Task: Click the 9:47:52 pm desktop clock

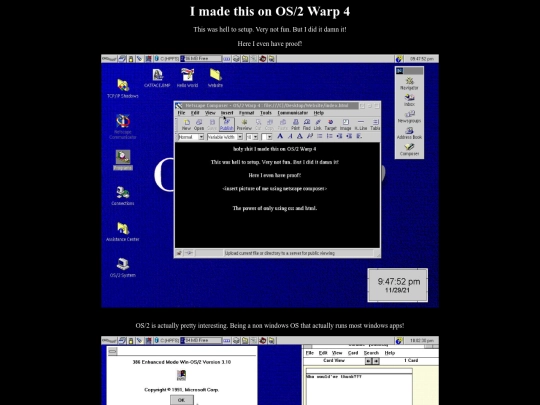Action: click(x=398, y=285)
